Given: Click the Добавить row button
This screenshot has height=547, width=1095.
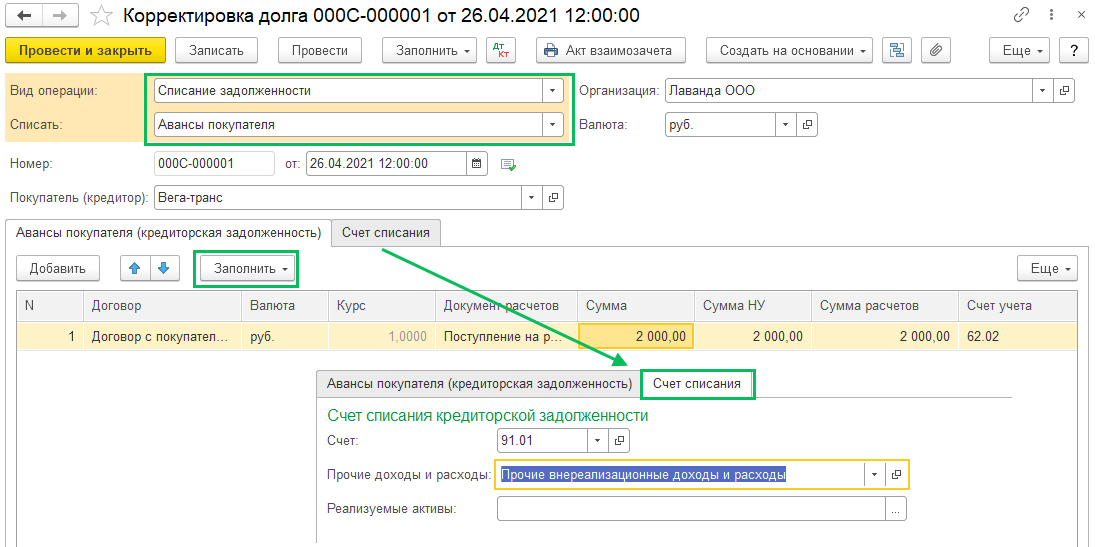Looking at the screenshot, I should [57, 269].
